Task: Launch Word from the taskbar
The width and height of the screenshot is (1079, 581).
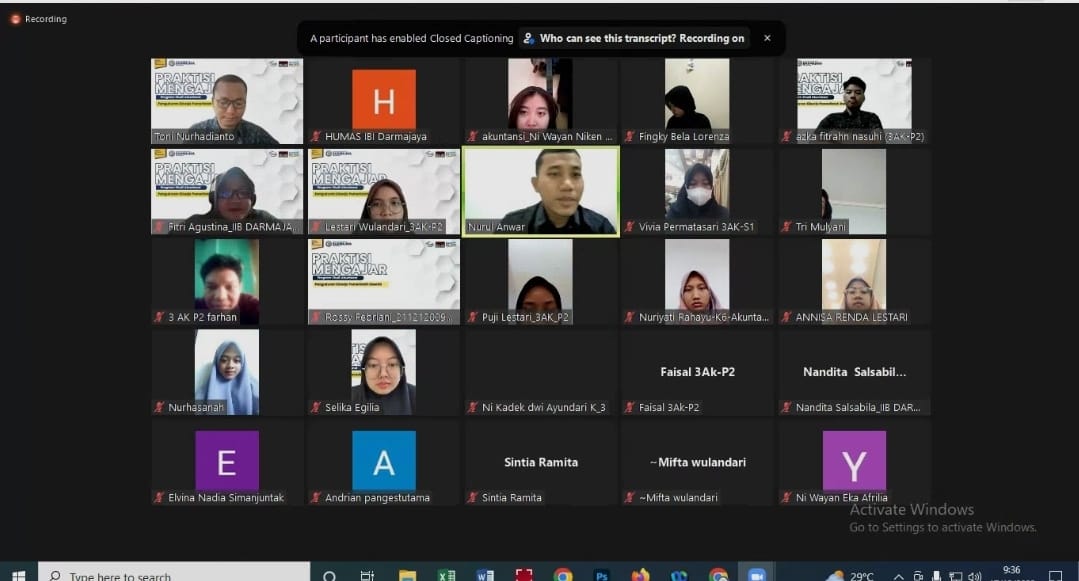Action: (485, 575)
